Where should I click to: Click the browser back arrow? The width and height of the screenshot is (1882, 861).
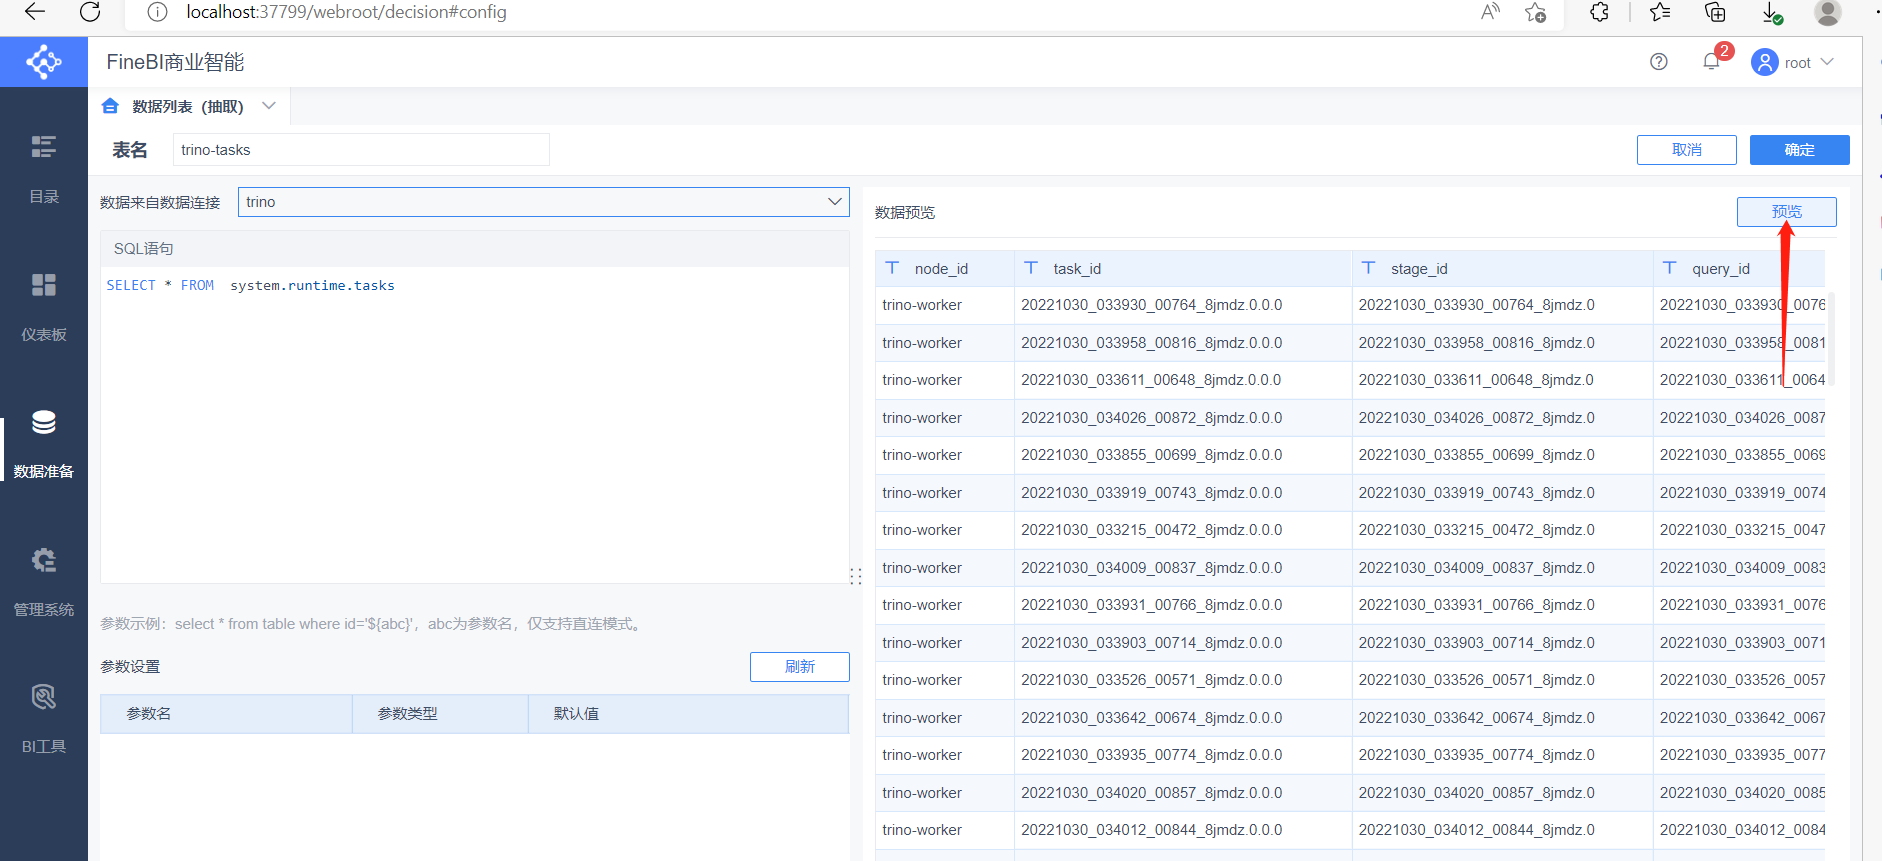(35, 12)
